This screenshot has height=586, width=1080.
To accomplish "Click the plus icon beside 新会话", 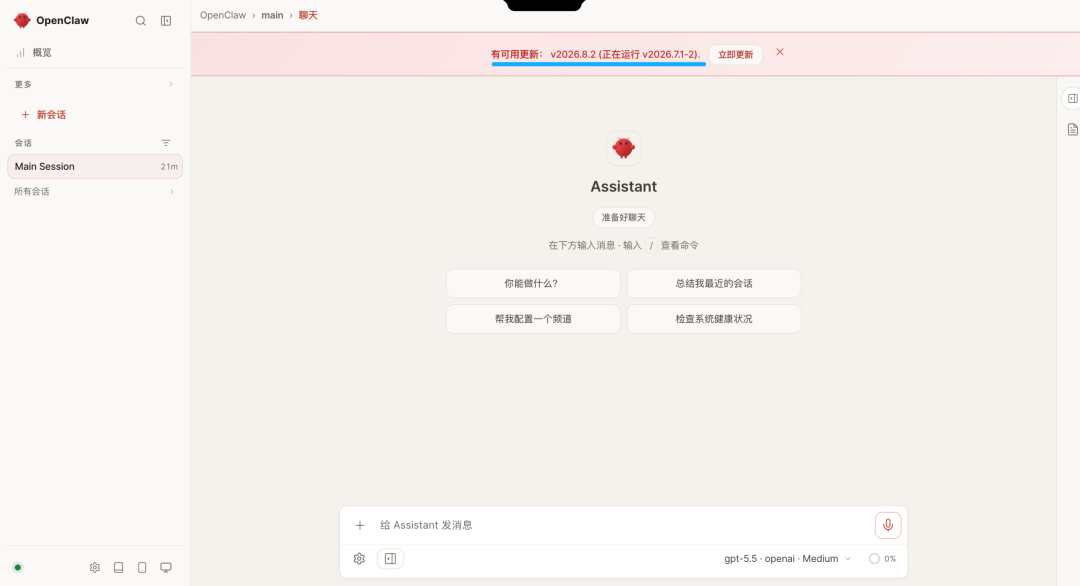I will point(25,115).
